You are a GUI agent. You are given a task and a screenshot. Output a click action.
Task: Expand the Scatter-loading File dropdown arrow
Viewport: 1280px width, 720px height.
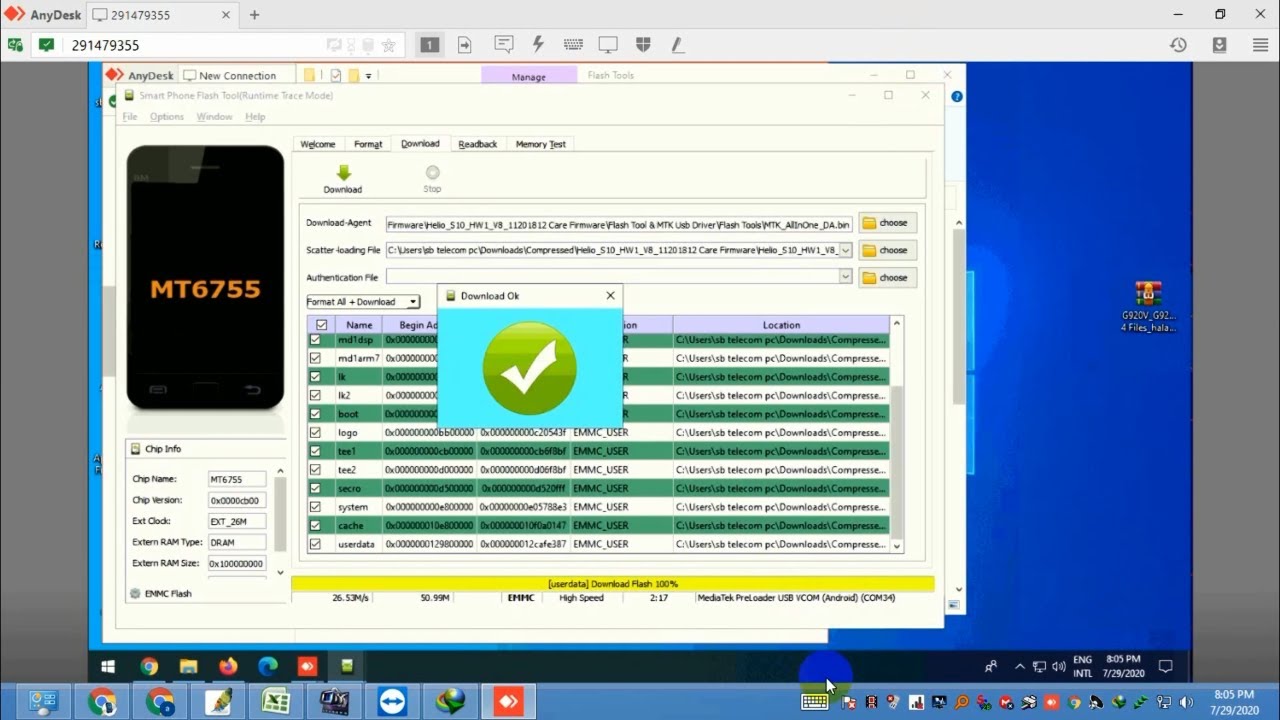click(x=846, y=250)
